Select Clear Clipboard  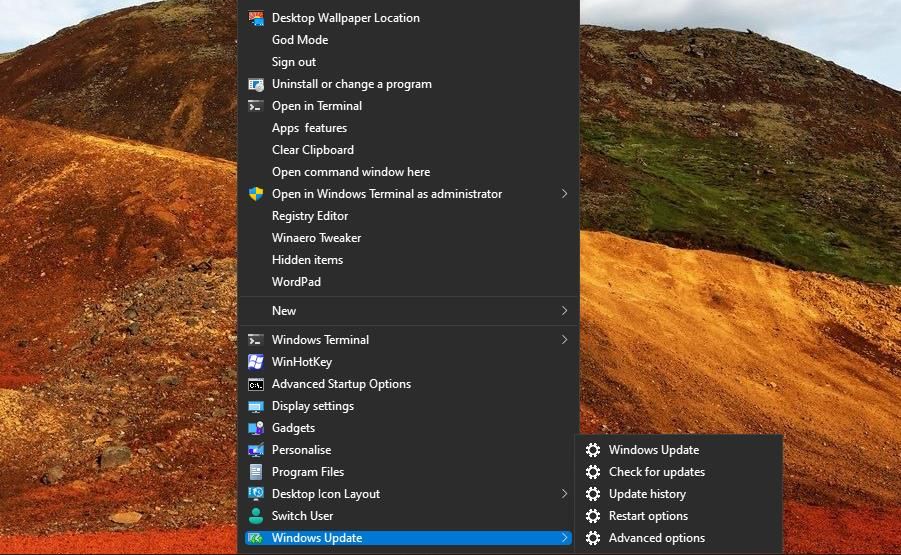coord(313,150)
